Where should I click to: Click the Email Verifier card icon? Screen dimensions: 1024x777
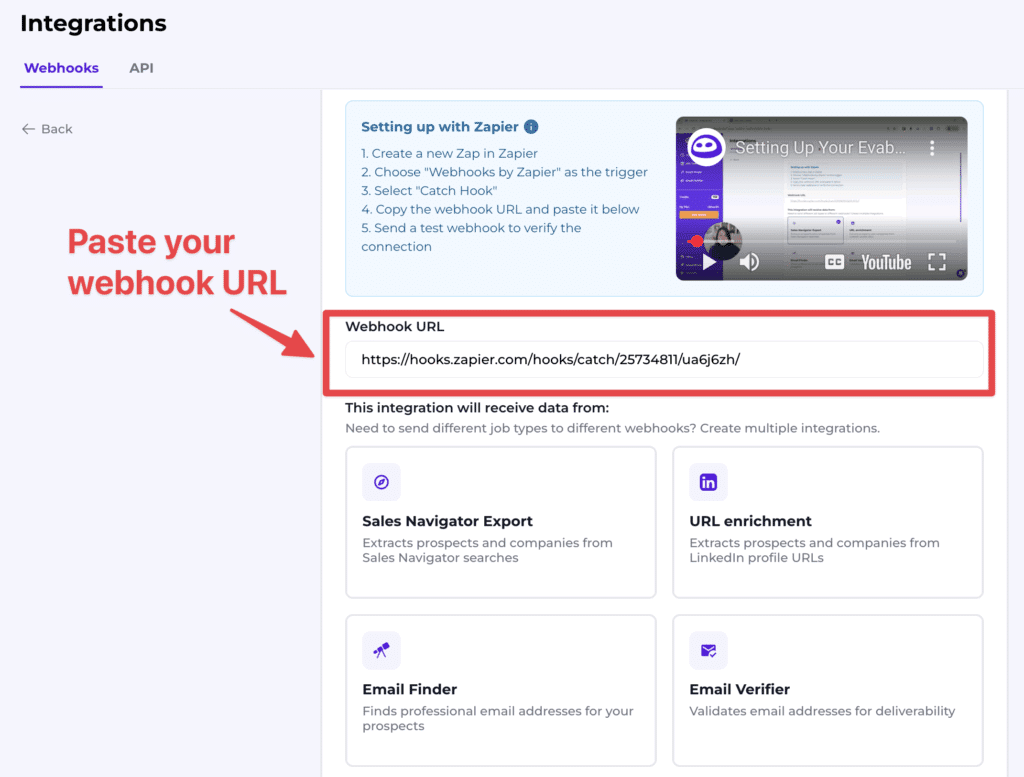[708, 650]
